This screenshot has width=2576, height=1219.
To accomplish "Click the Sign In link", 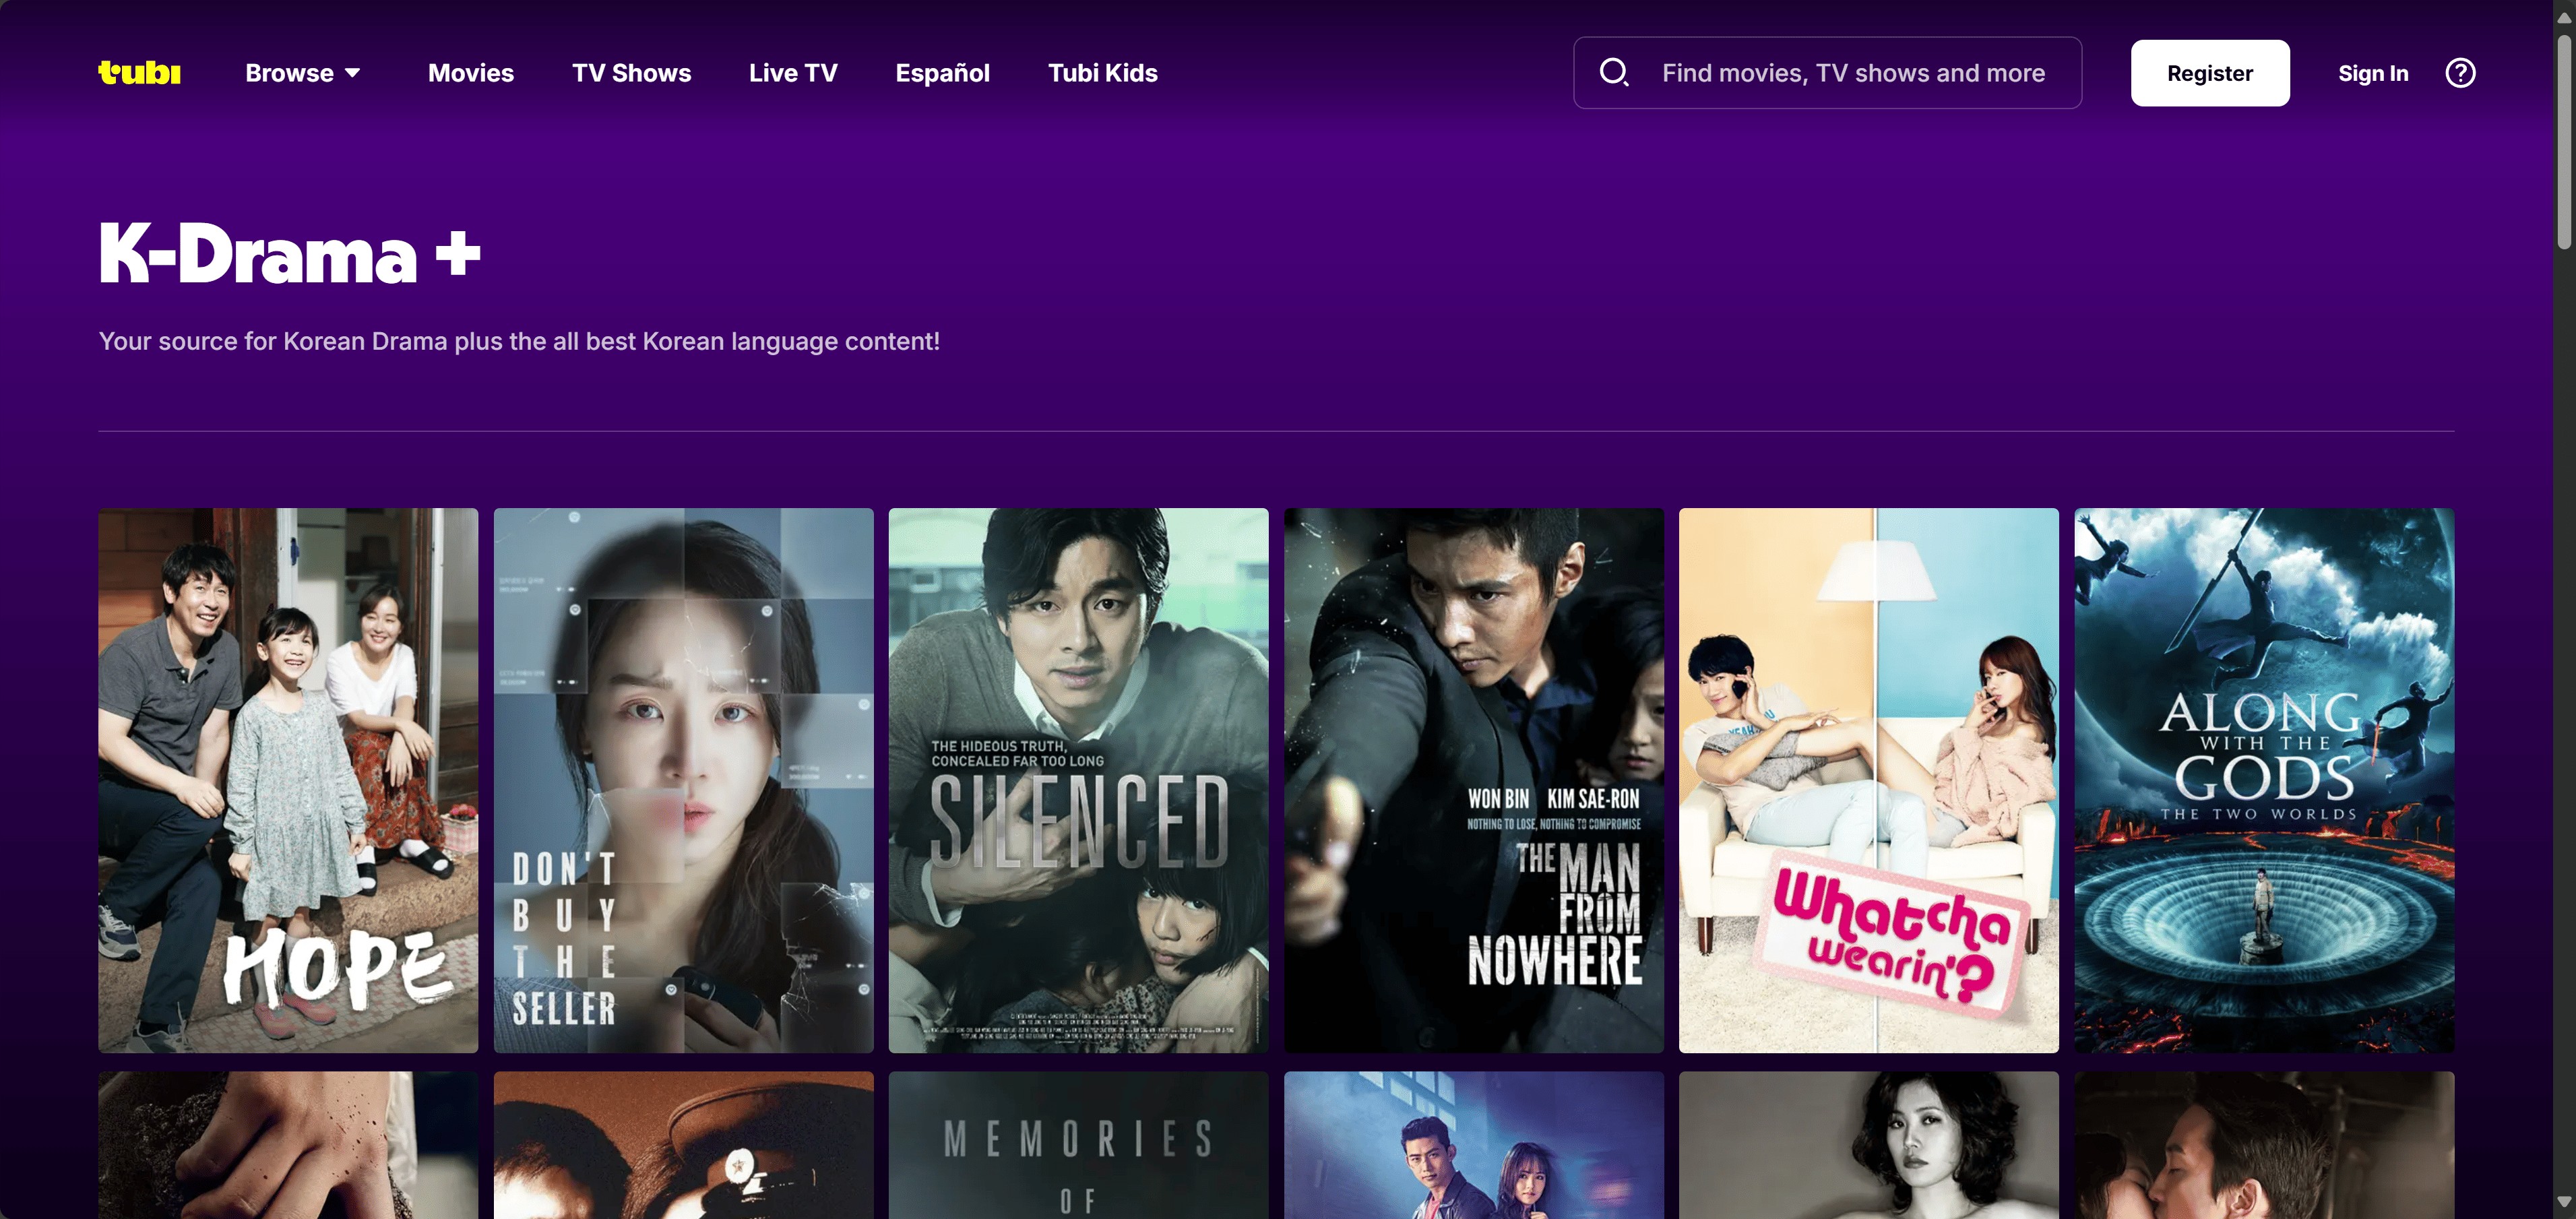I will pos(2373,73).
